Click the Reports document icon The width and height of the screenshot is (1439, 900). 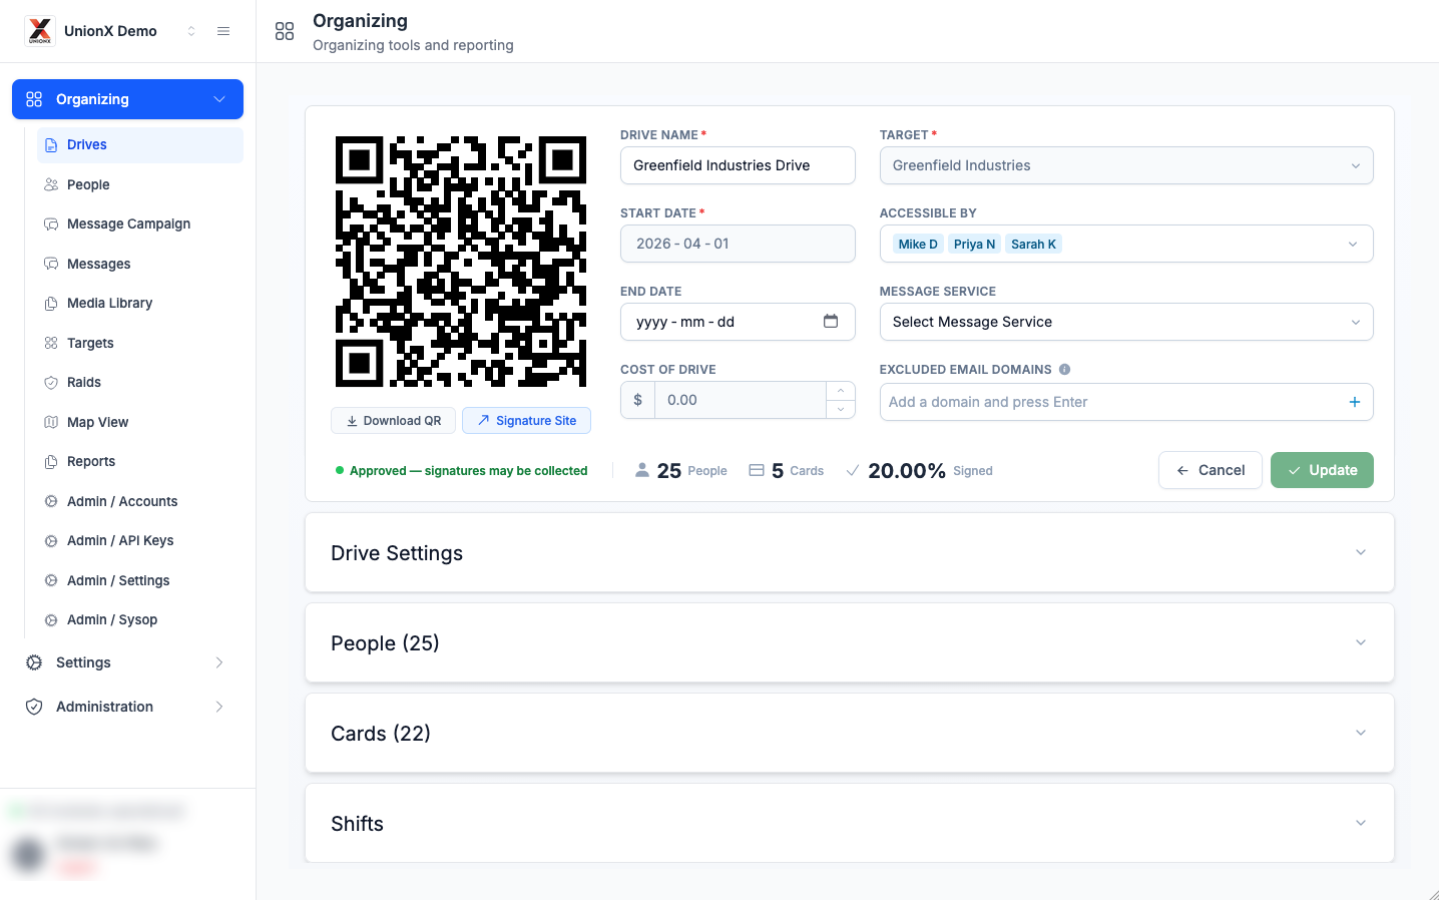51,461
